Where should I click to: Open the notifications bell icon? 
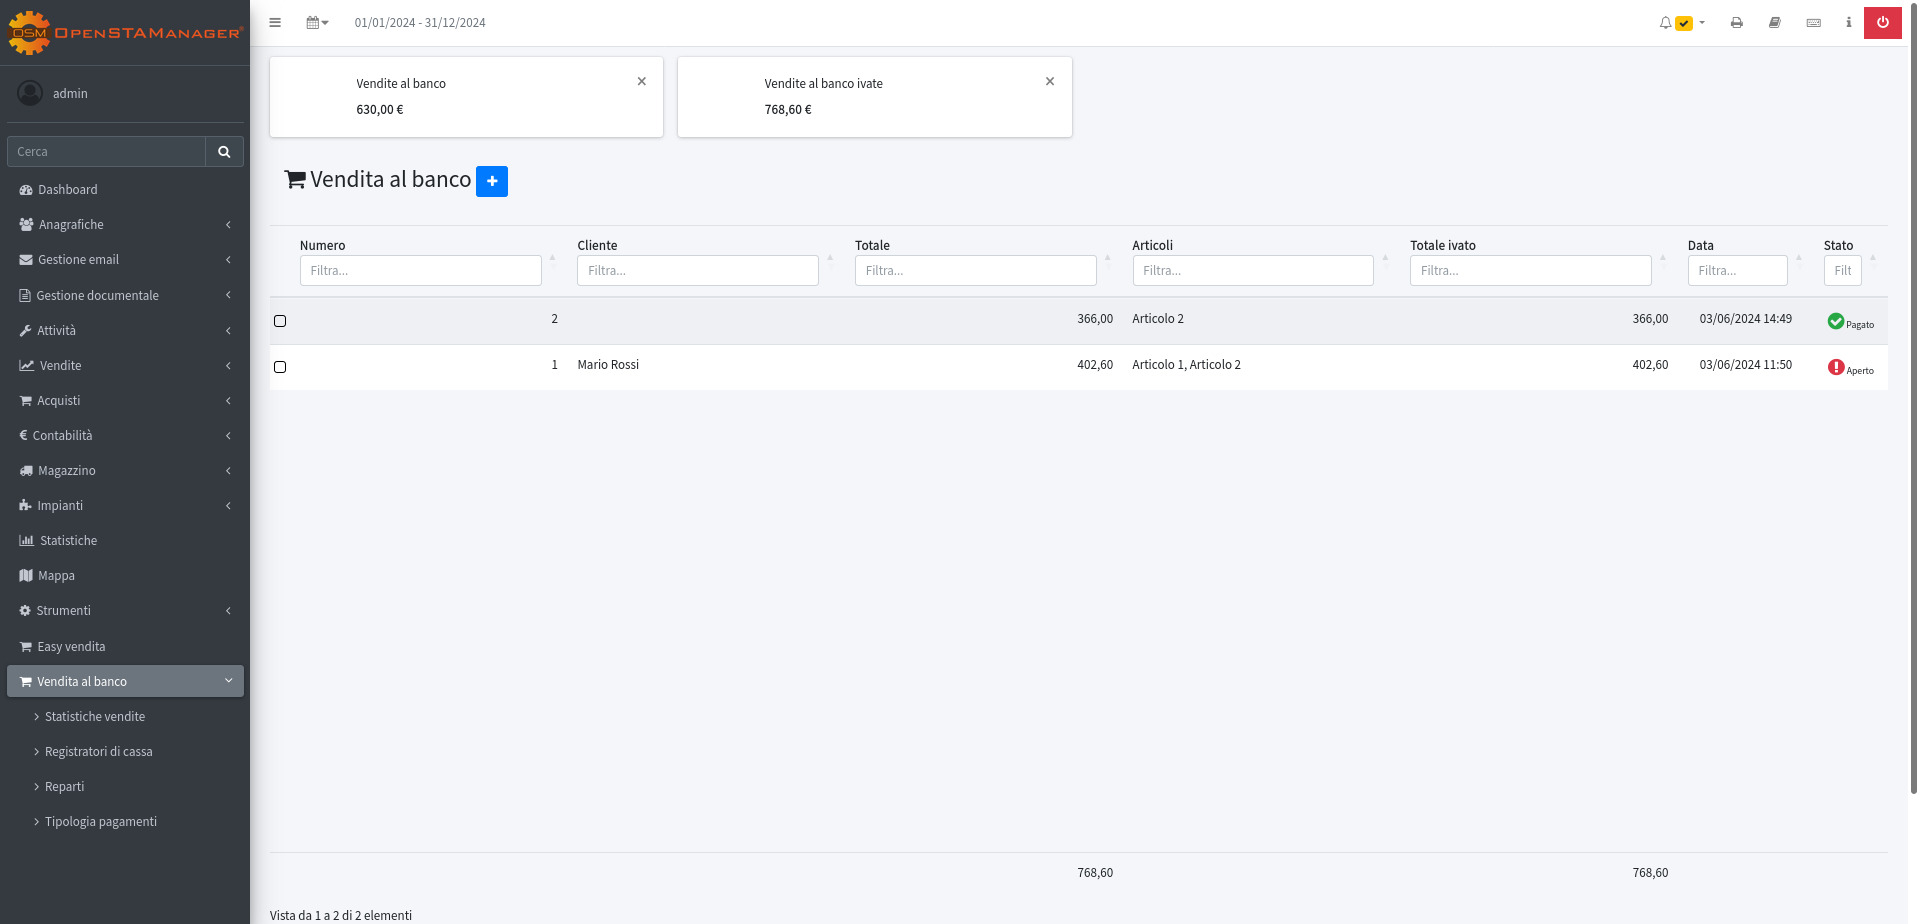pyautogui.click(x=1665, y=23)
